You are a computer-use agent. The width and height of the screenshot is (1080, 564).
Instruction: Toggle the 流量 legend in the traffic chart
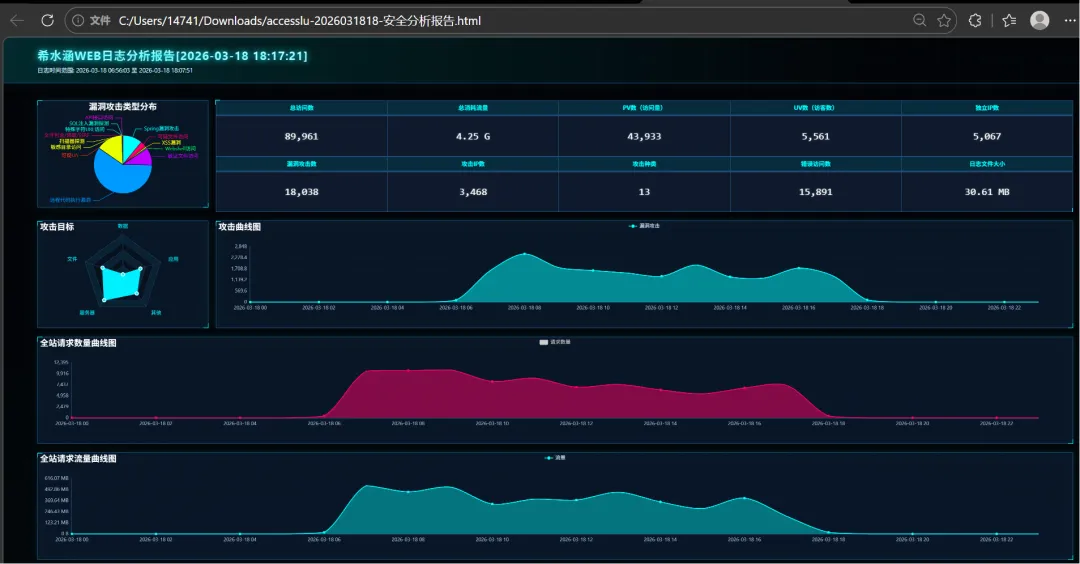[554, 457]
